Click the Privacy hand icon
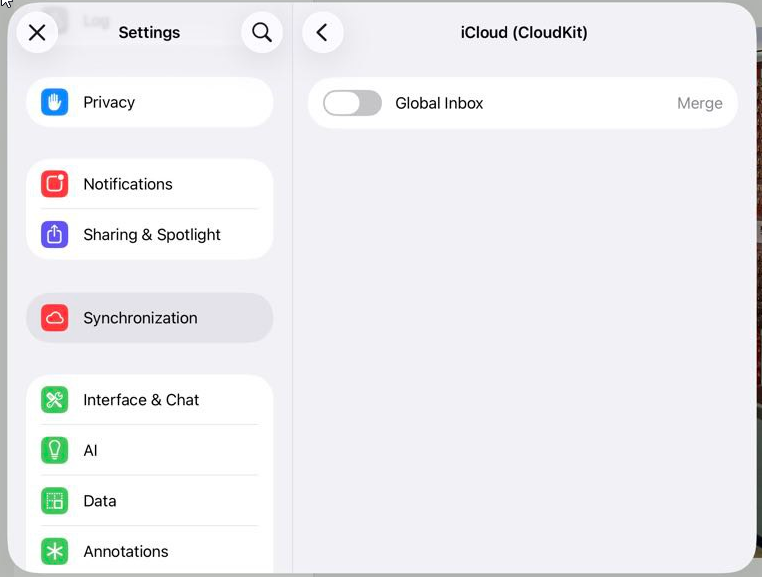The width and height of the screenshot is (762, 577). (x=54, y=102)
